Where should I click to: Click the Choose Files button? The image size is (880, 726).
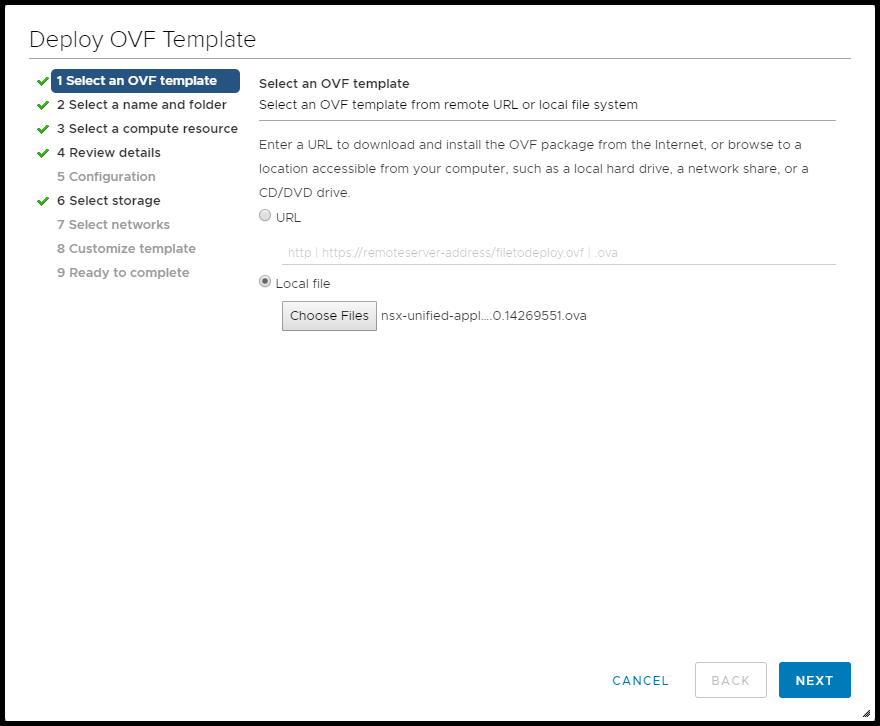pyautogui.click(x=329, y=316)
